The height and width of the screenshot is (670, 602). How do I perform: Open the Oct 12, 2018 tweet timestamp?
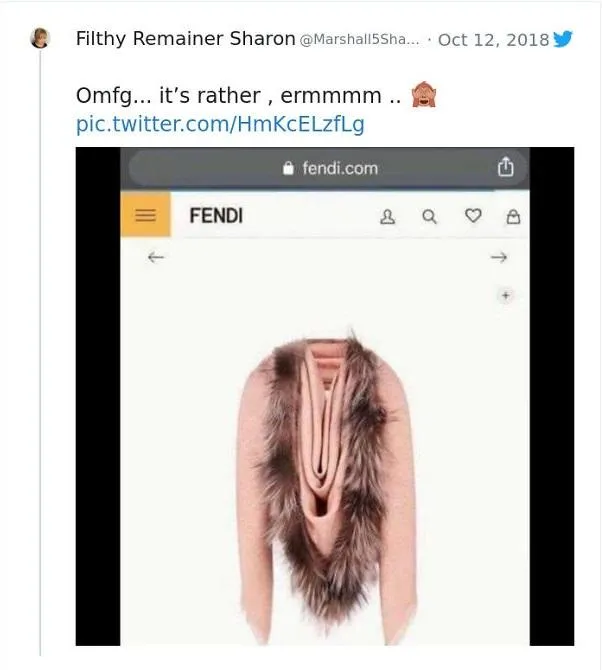[493, 40]
